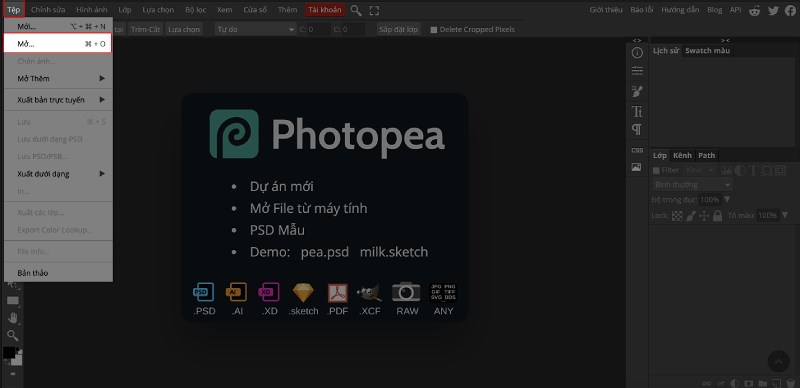This screenshot has width=800, height=388.
Task: Expand the Mở Thêm submenu
Action: coord(58,79)
